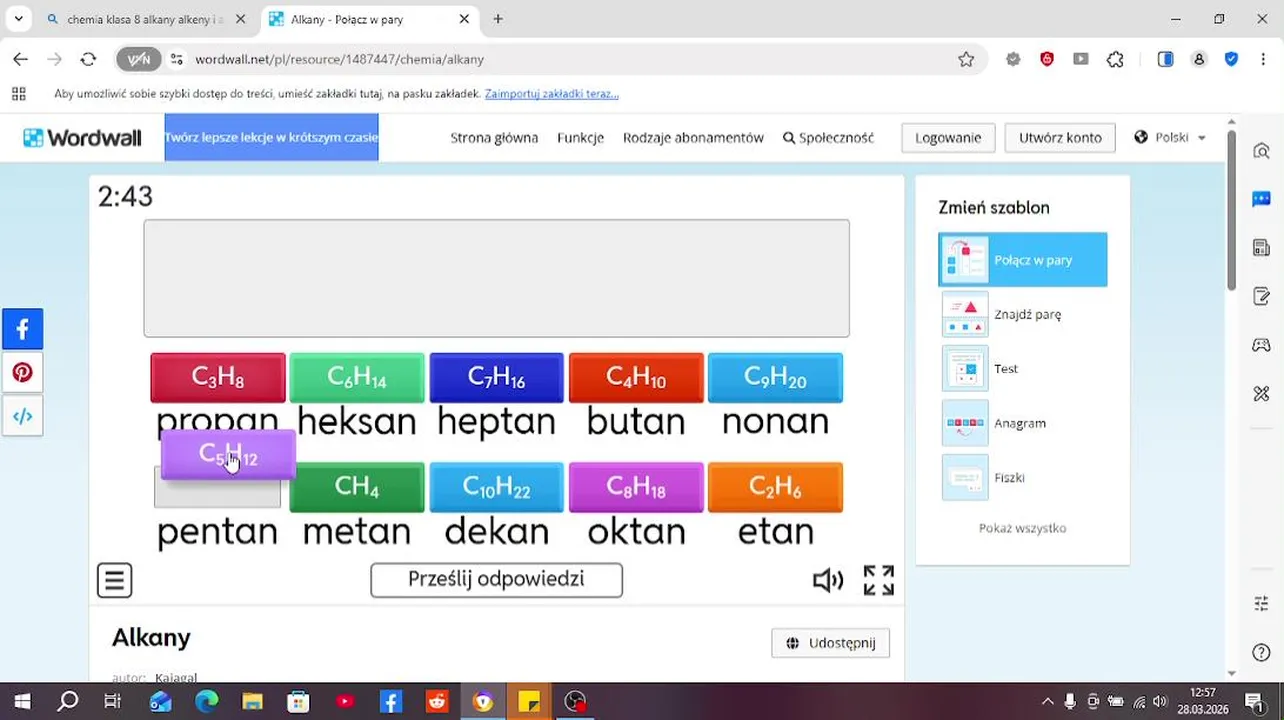Open the apps grid in bookmarks bar
Image resolution: width=1284 pixels, height=720 pixels.
coord(18,94)
